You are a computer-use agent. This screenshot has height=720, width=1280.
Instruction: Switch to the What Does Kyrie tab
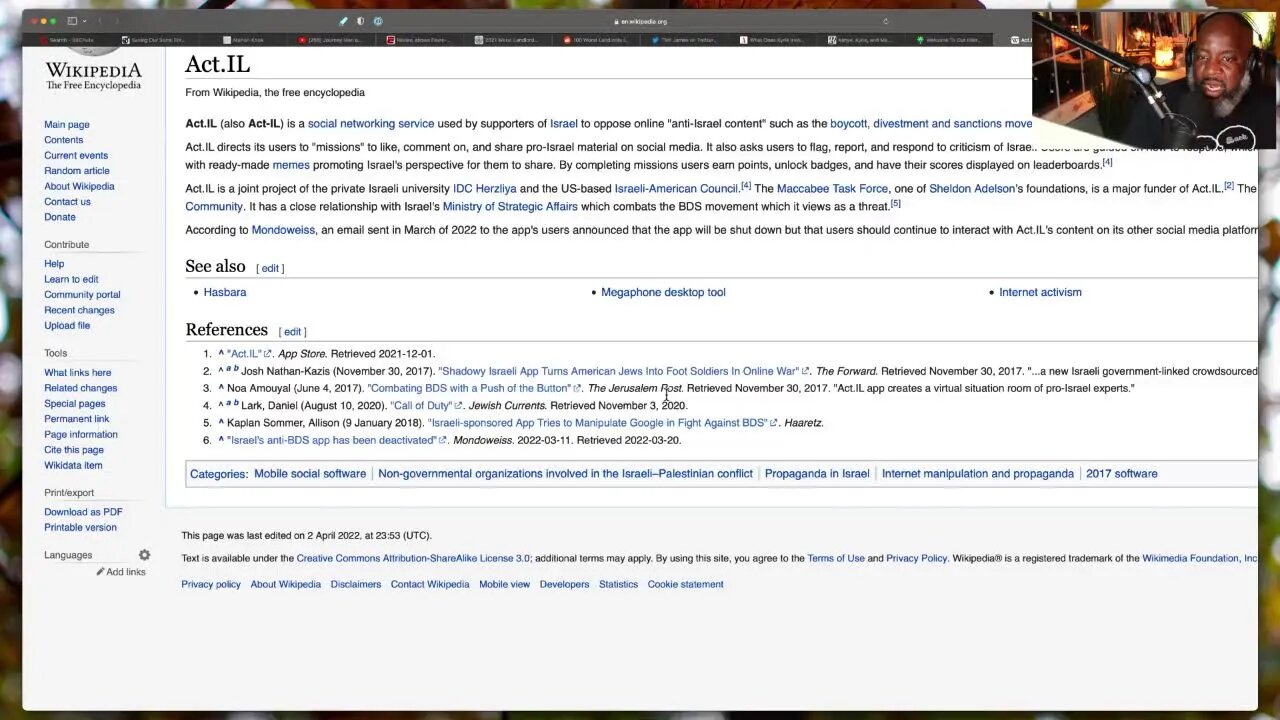774,40
